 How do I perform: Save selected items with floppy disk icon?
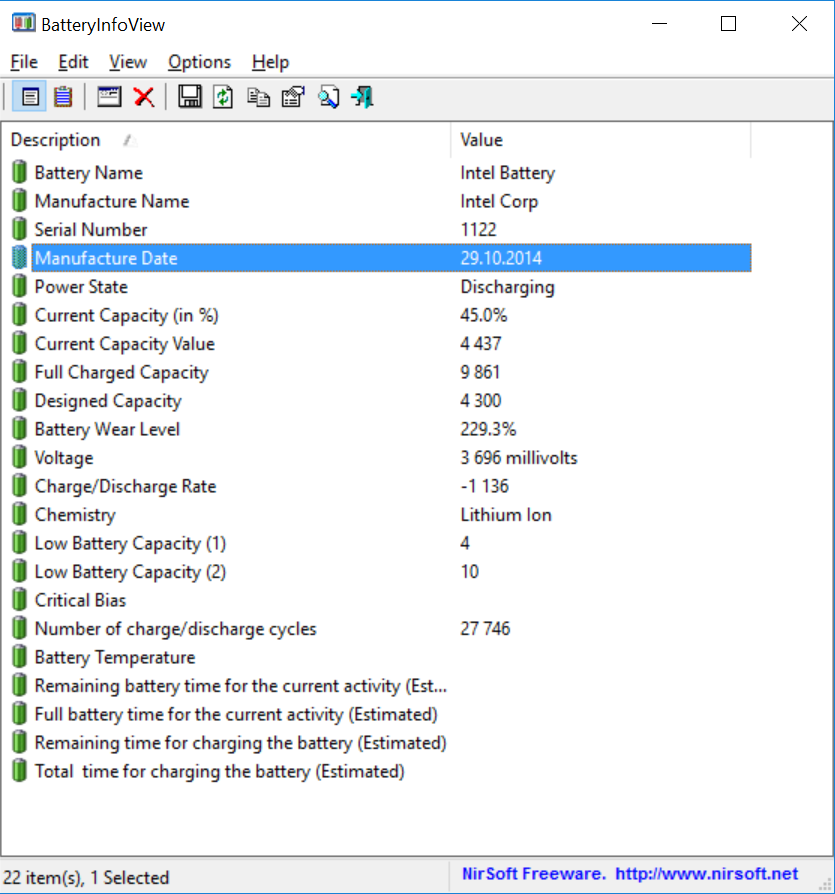pos(190,97)
